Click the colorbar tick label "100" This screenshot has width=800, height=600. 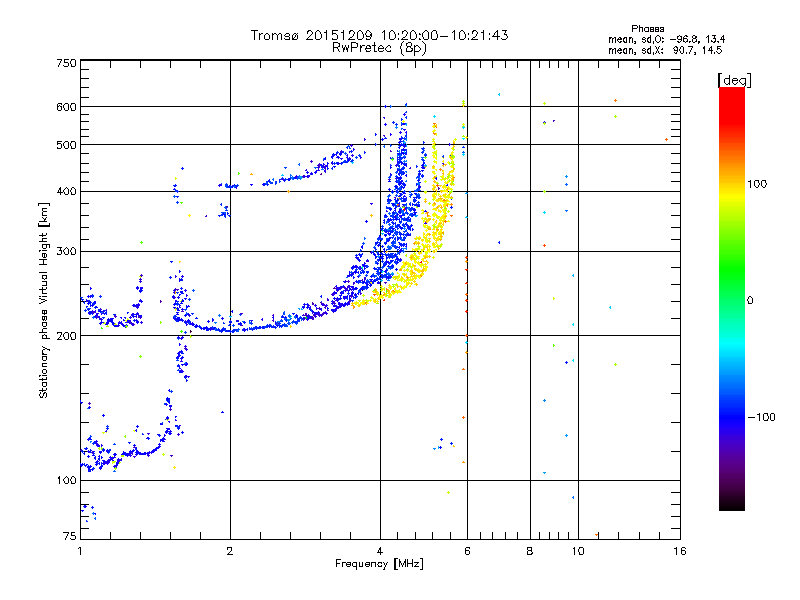757,184
